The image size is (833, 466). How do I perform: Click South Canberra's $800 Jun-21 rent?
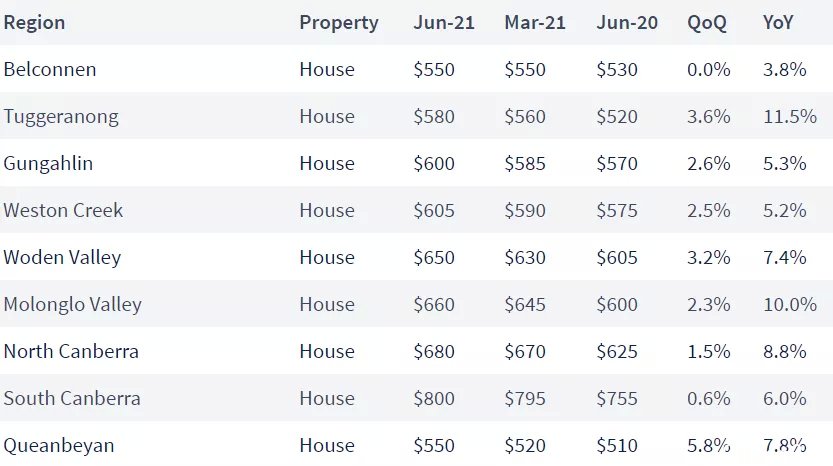tap(434, 399)
